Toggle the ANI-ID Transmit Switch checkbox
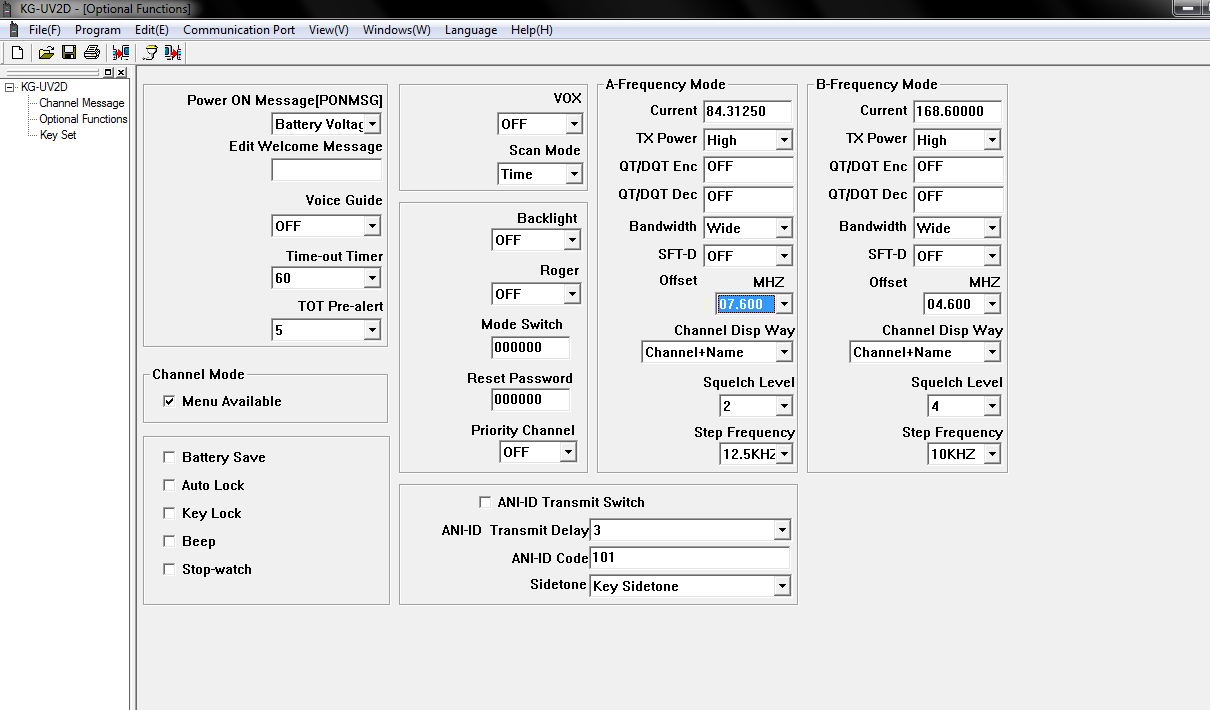Viewport: 1210px width, 710px height. click(485, 502)
